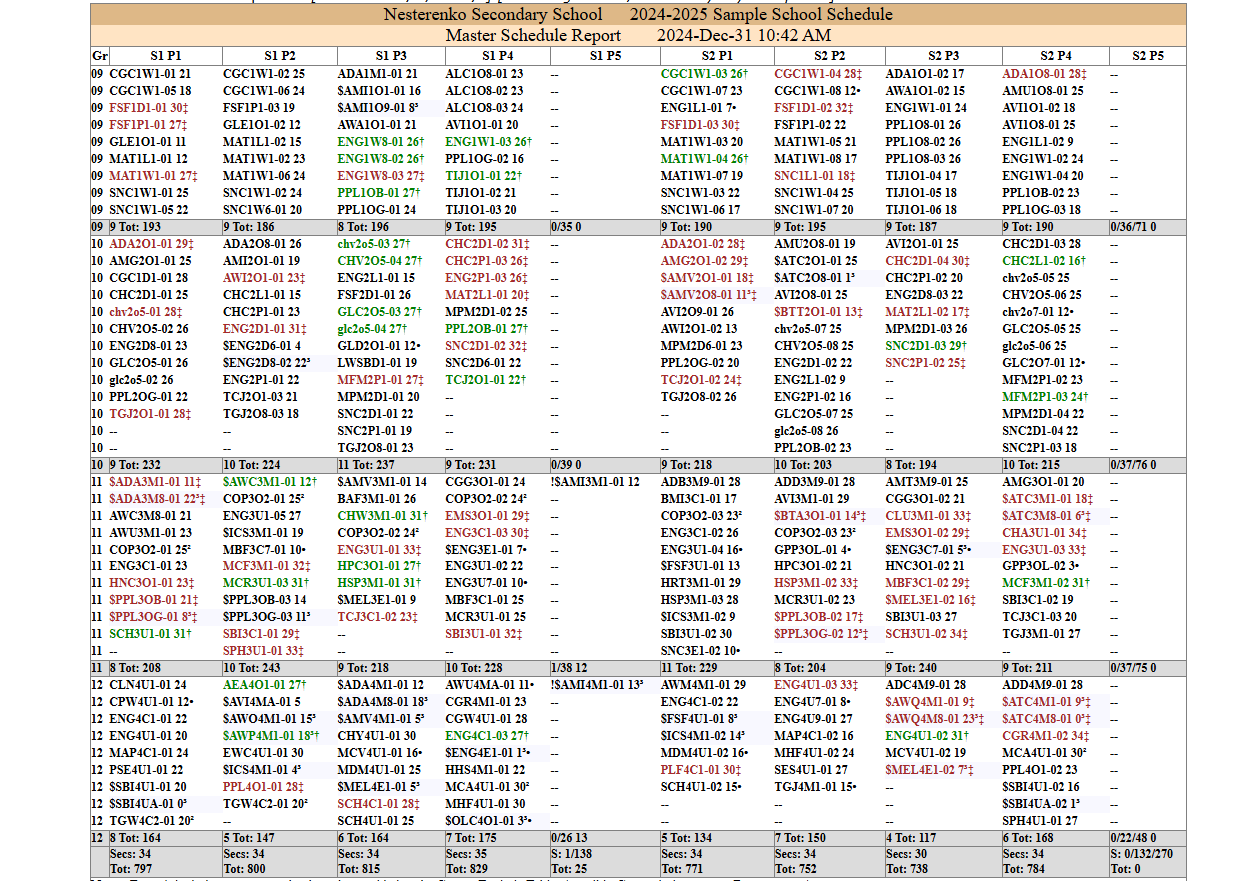This screenshot has height=881, width=1256.
Task: Click the HRT3M1-01 course entry
Action: tap(700, 583)
